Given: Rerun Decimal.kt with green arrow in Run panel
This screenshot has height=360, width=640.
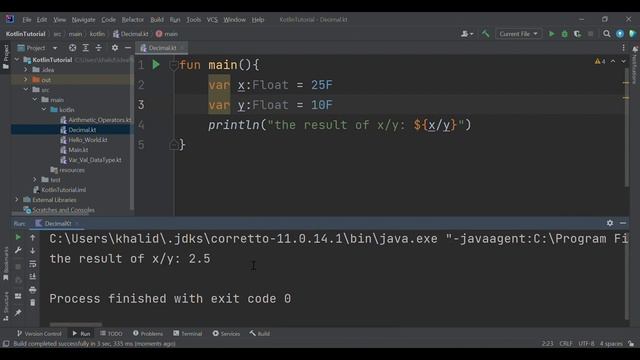Looking at the screenshot, I should [x=18, y=237].
